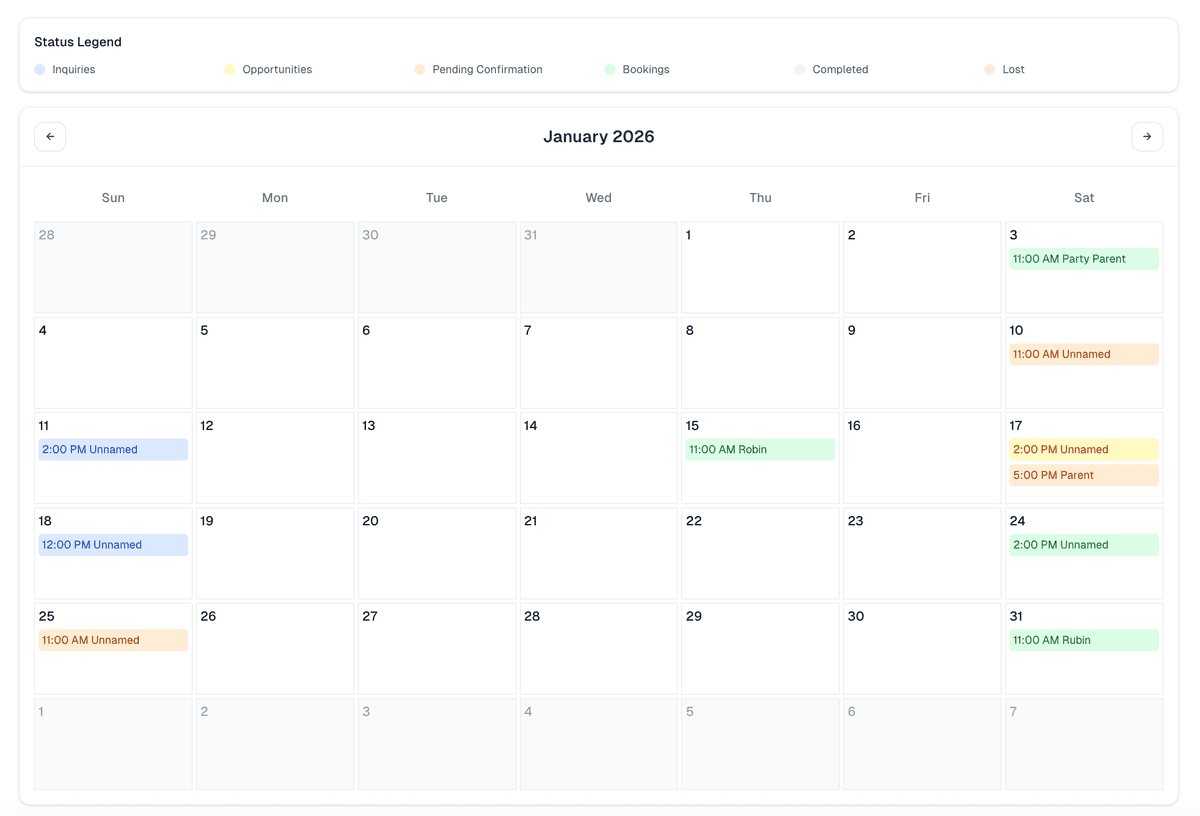Click the Inquiries legend dot
The image size is (1200, 816).
click(39, 69)
